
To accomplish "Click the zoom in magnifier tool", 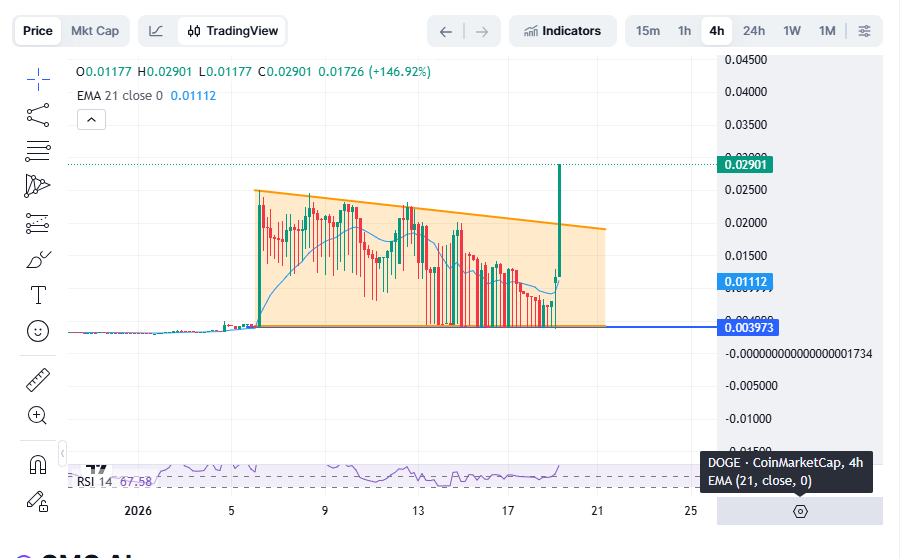I will coord(38,415).
